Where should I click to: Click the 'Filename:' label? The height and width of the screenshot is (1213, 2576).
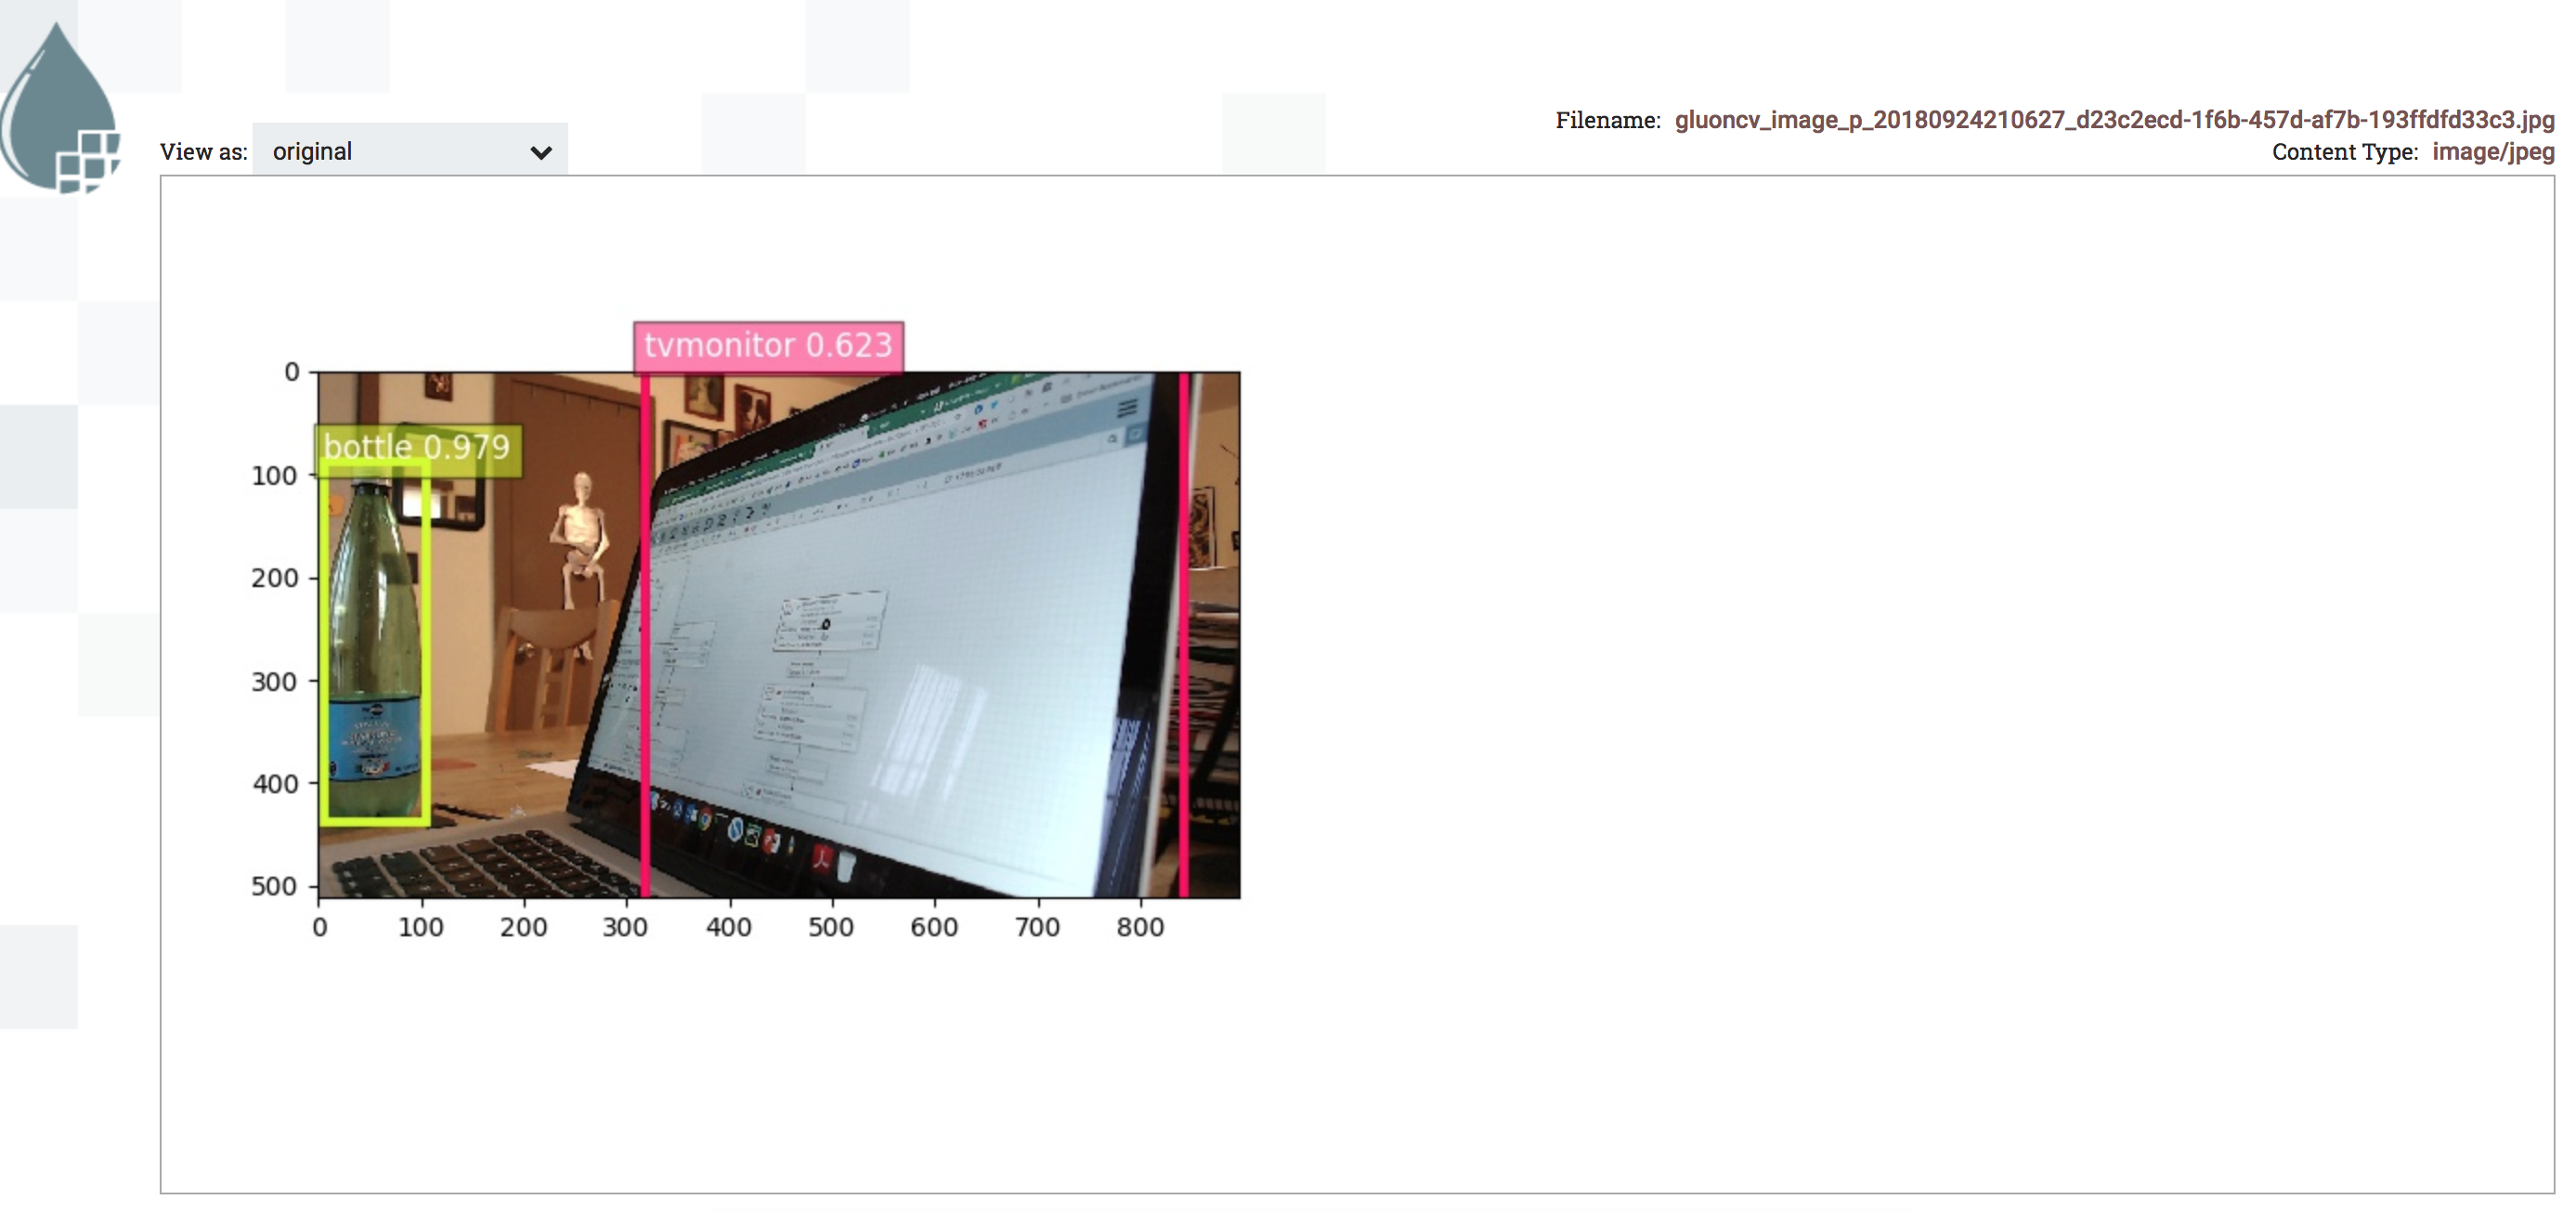(1607, 121)
